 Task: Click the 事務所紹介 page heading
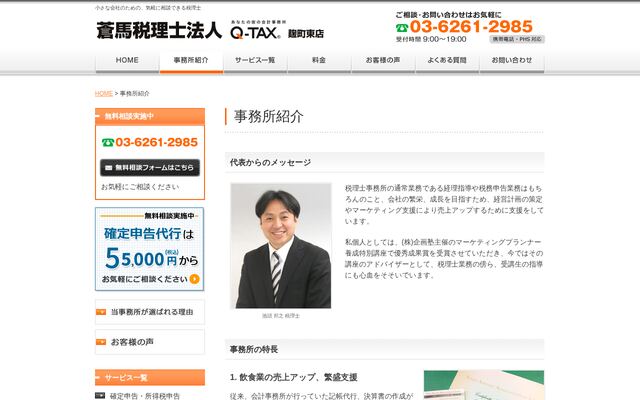269,117
